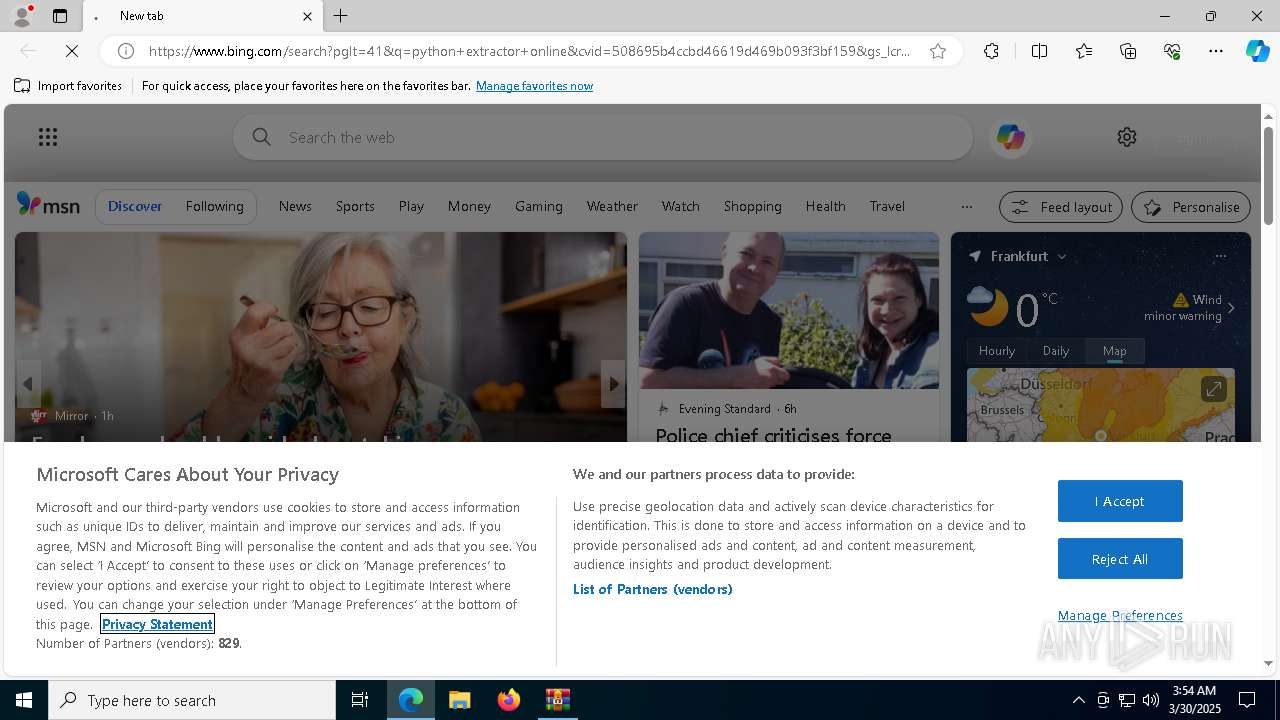The width and height of the screenshot is (1280, 720).
Task: Open weather card more options
Action: [x=1220, y=256]
